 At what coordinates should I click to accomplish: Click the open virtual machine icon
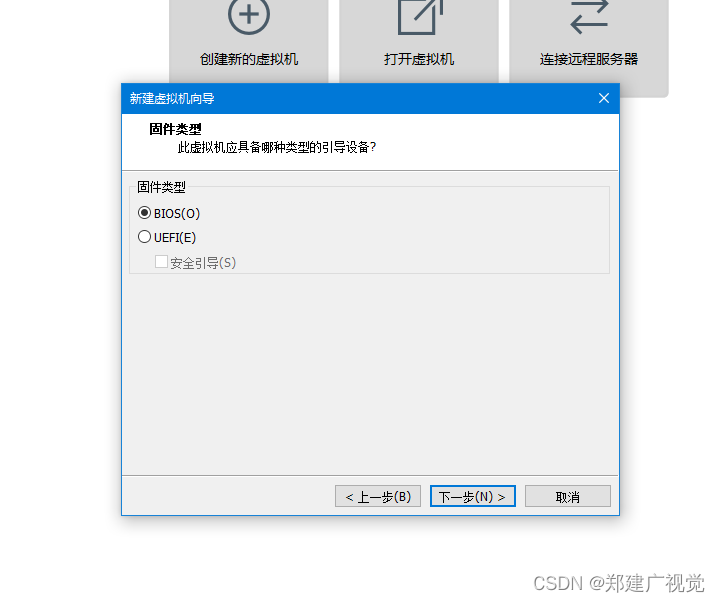(x=420, y=17)
